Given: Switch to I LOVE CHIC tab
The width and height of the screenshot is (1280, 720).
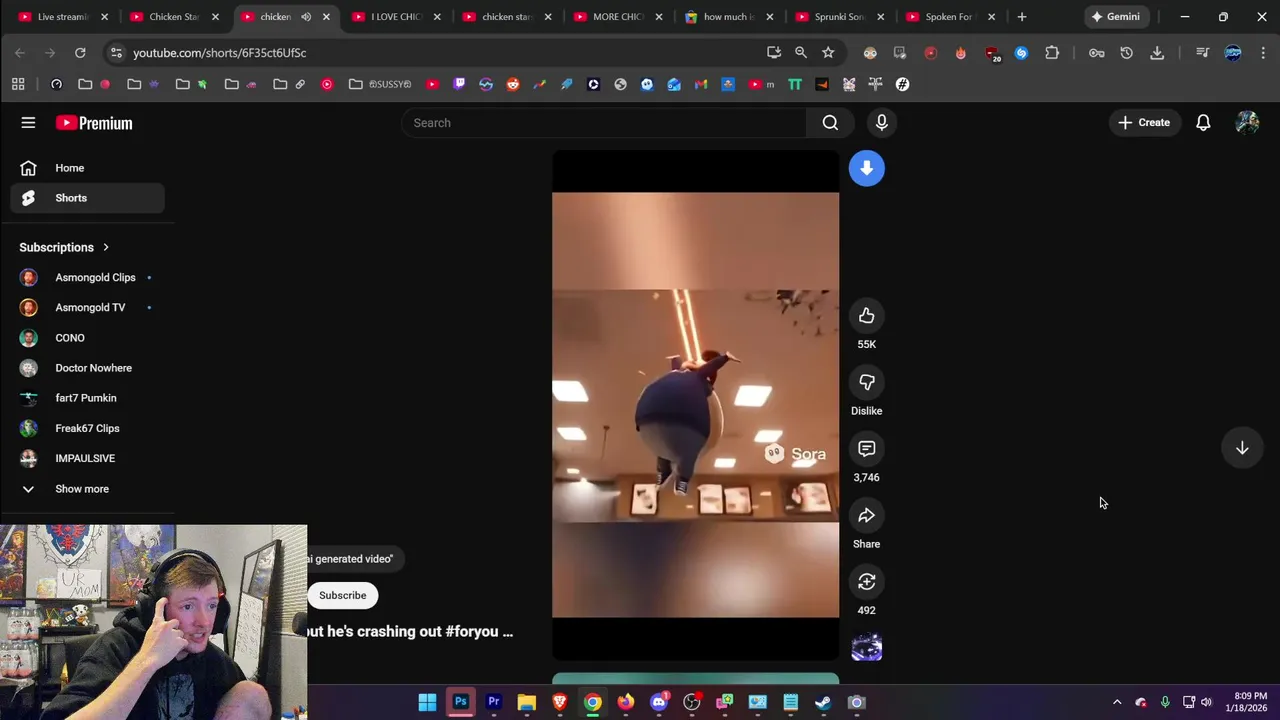Looking at the screenshot, I should click(395, 17).
